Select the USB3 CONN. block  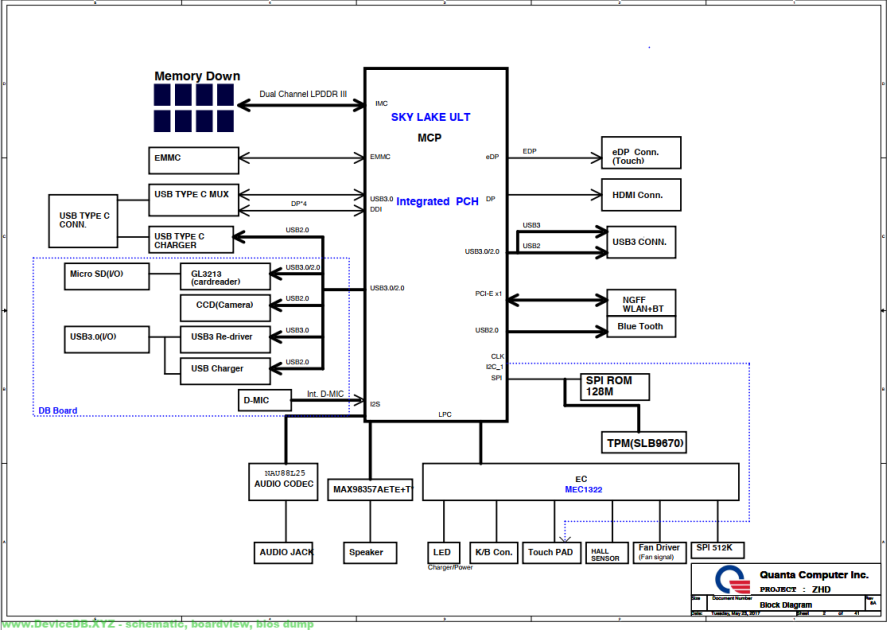pyautogui.click(x=641, y=242)
